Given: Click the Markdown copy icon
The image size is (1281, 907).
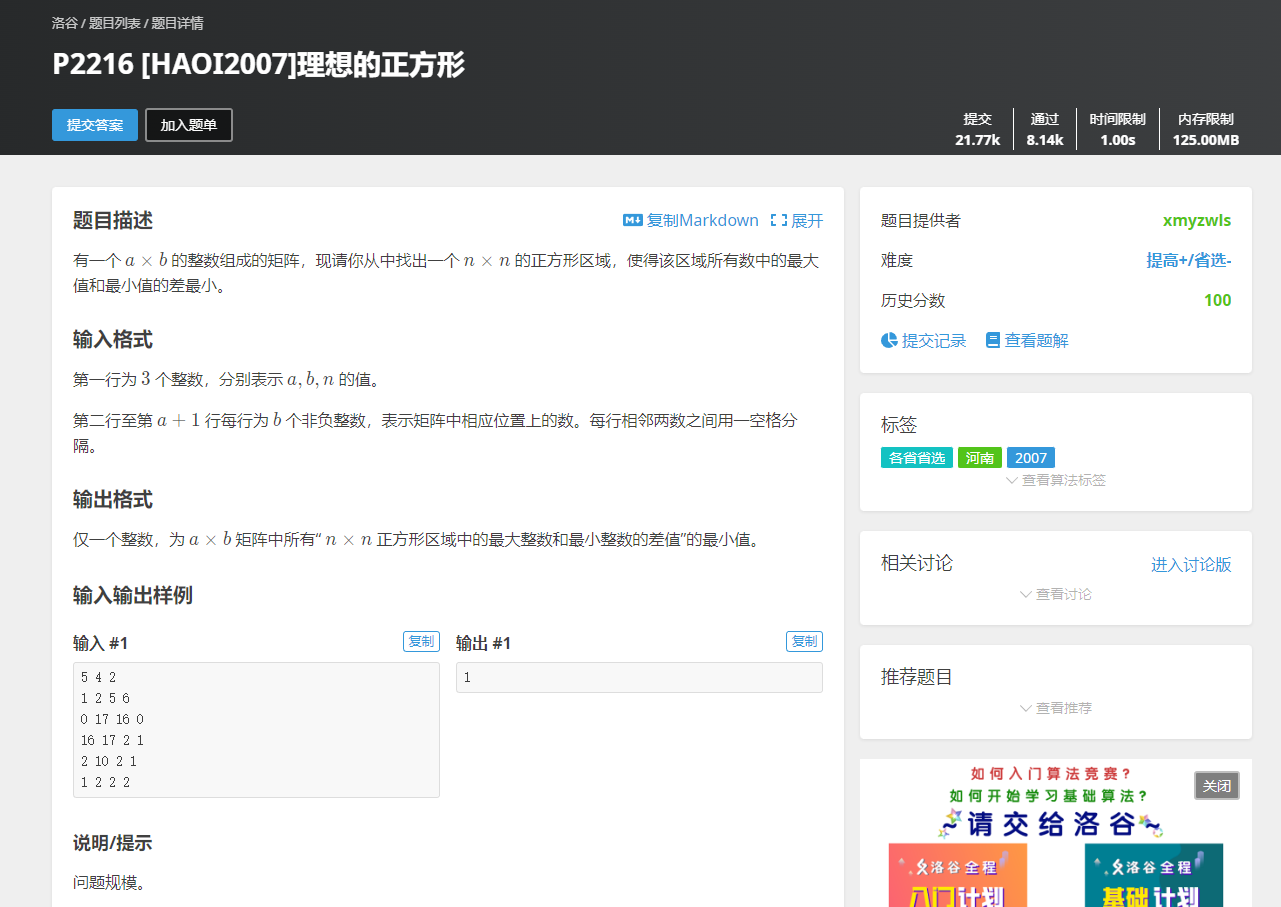Looking at the screenshot, I should 632,220.
